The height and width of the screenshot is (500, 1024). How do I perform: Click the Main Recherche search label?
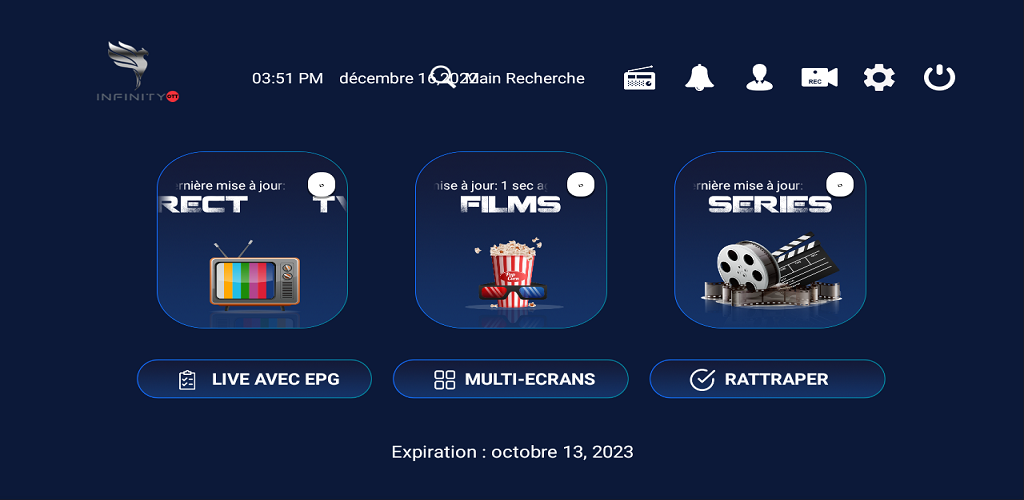click(x=526, y=78)
